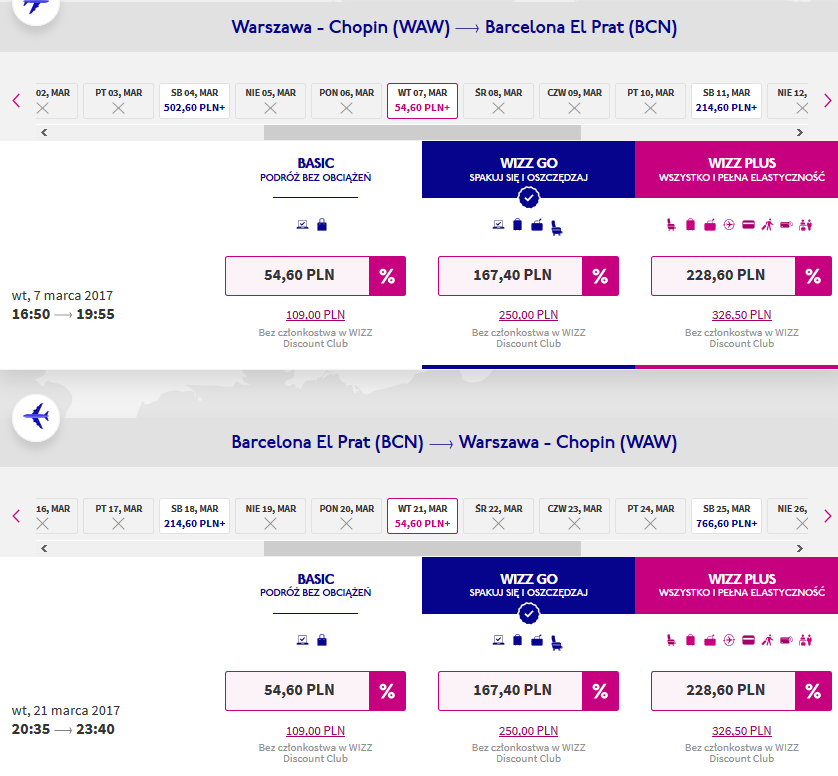Show later return dates with the right pink chevron
The image size is (838, 776).
pyautogui.click(x=827, y=516)
